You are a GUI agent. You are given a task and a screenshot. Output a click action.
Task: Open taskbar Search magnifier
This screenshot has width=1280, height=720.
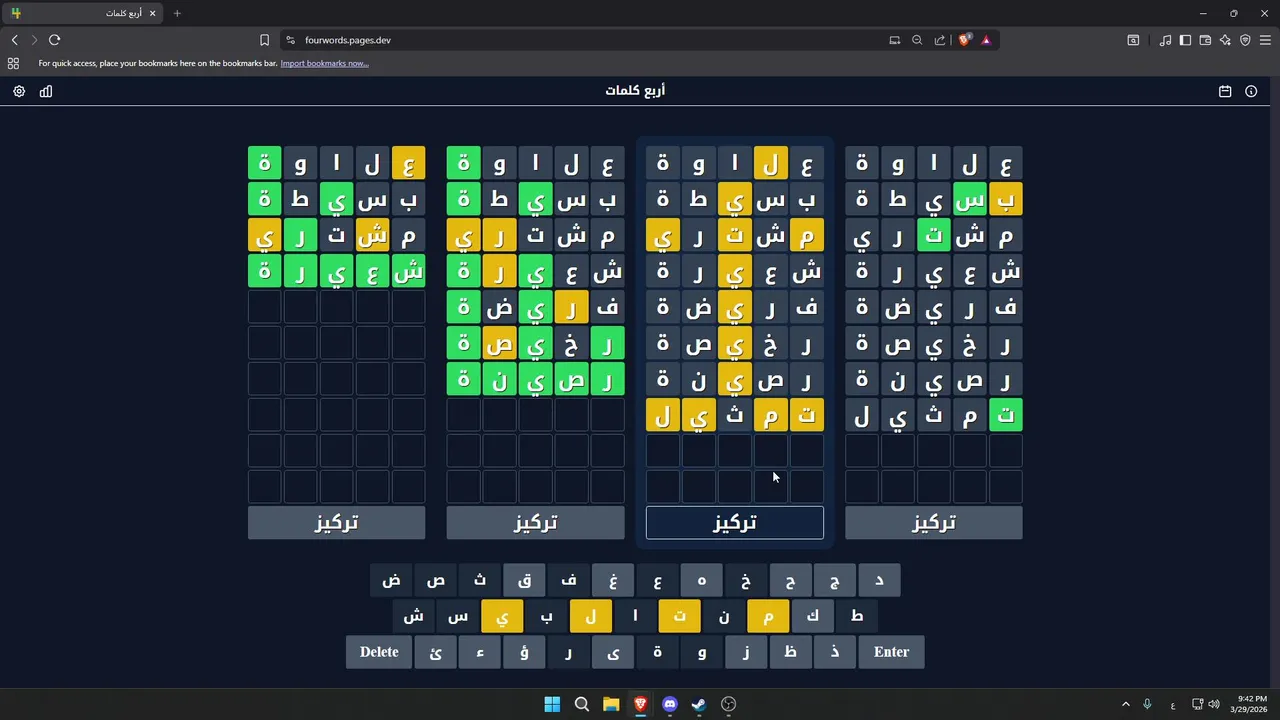[581, 704]
